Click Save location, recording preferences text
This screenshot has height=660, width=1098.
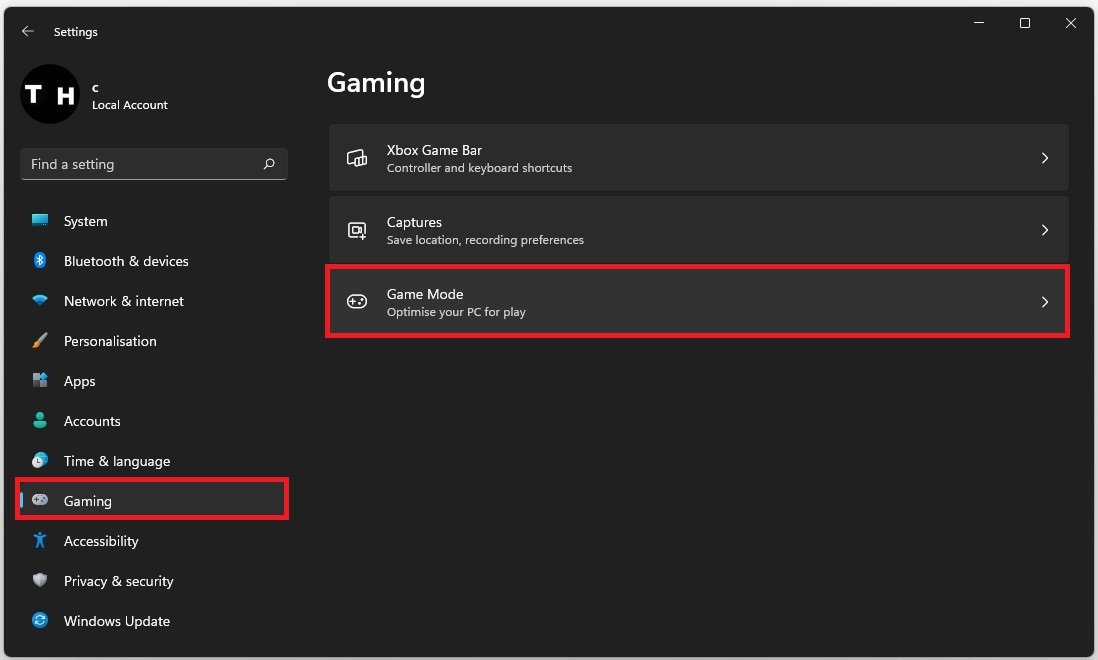(485, 240)
